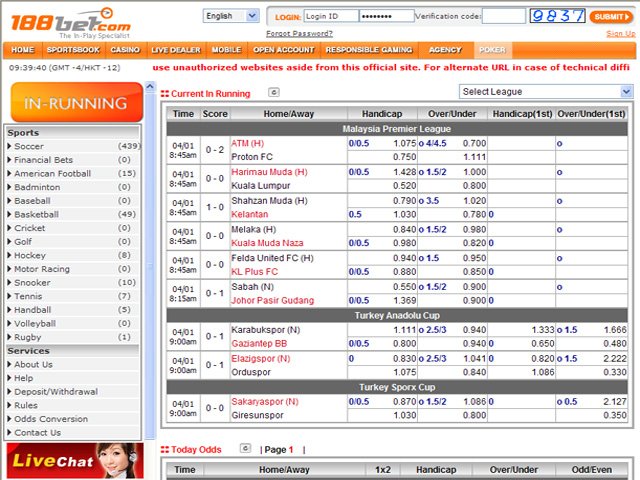
Task: Open the language dropdown showing English
Action: (231, 16)
